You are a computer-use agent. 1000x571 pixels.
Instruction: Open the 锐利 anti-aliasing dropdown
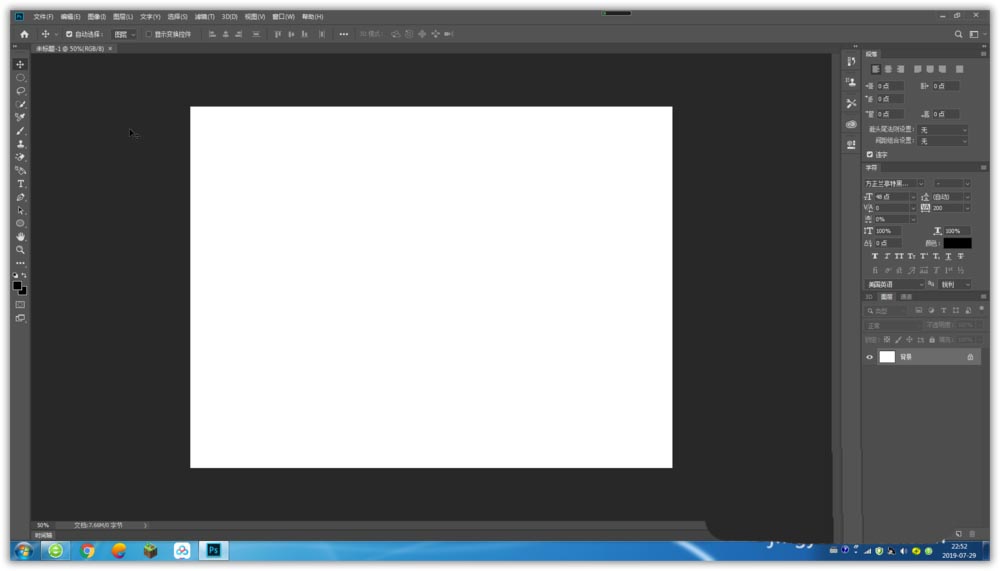click(955, 285)
